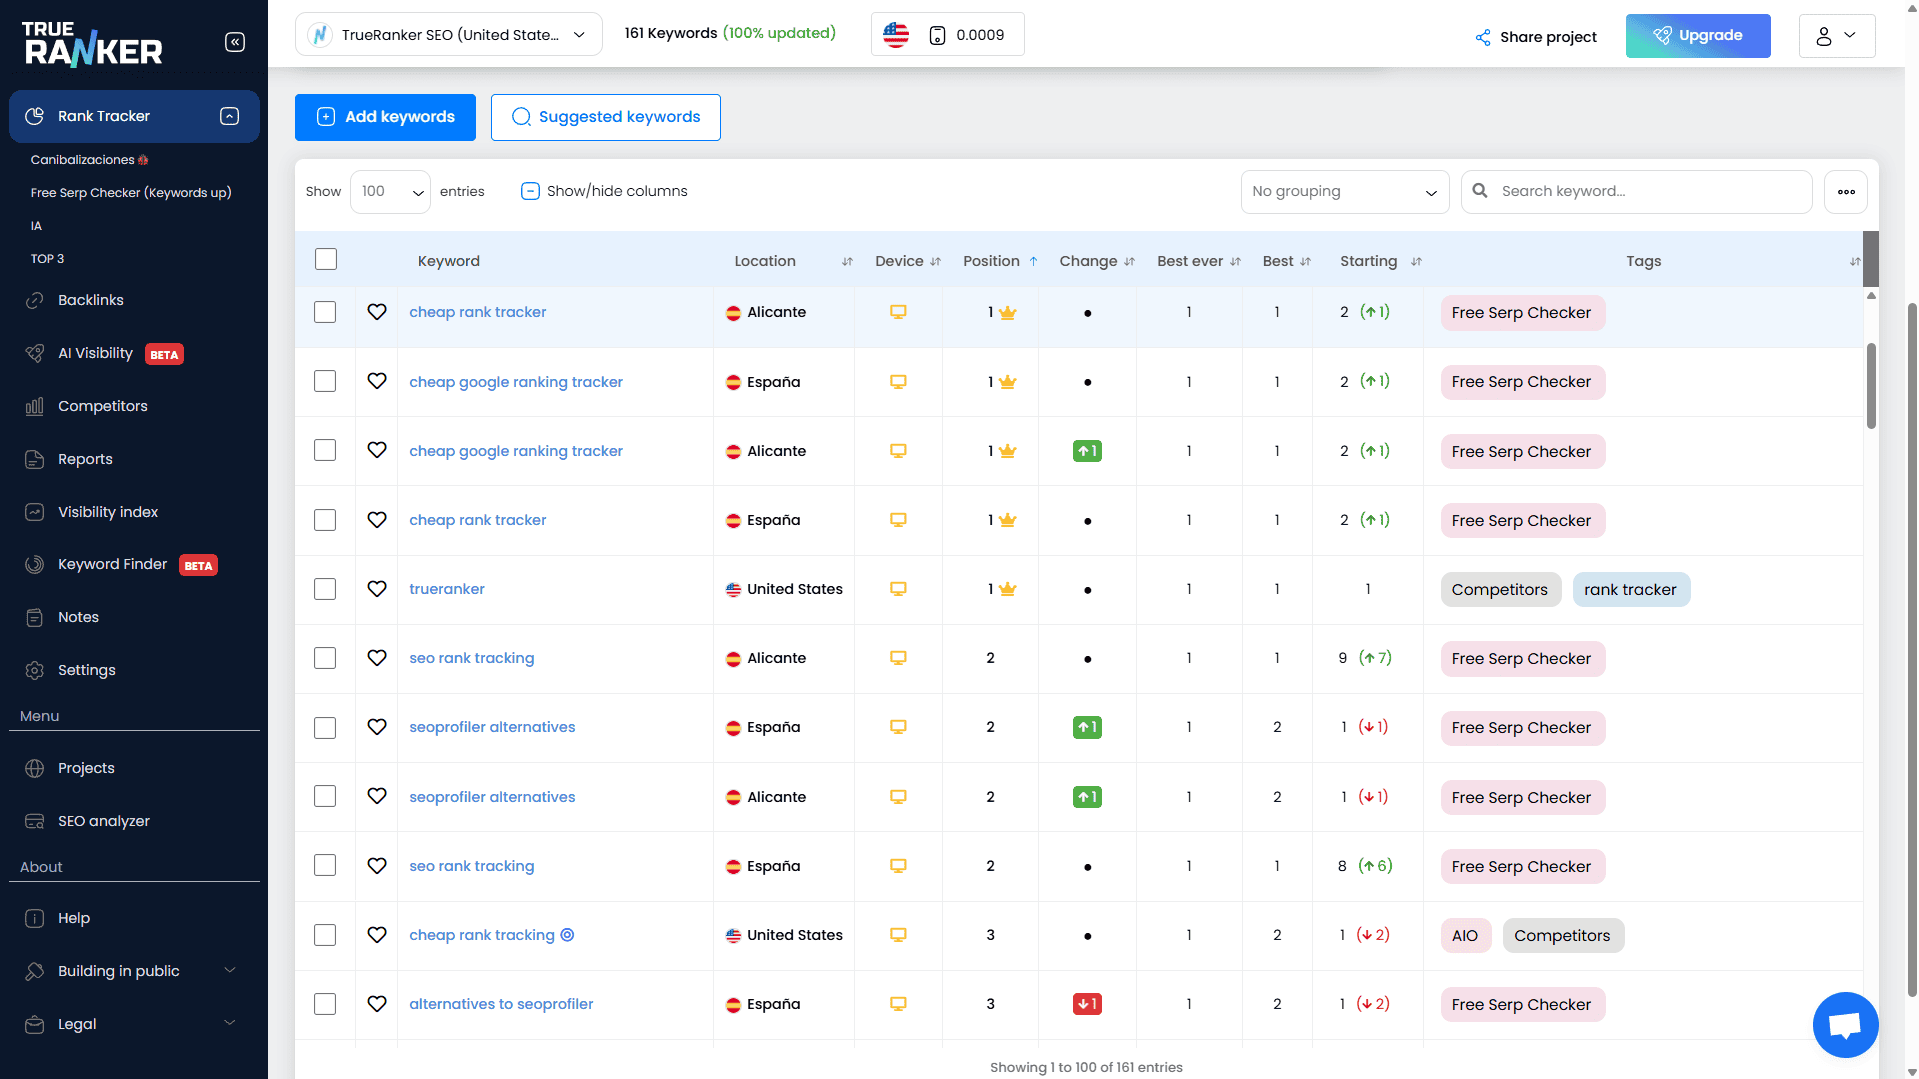Click the three-dots more options button
The width and height of the screenshot is (1919, 1079).
coord(1846,191)
